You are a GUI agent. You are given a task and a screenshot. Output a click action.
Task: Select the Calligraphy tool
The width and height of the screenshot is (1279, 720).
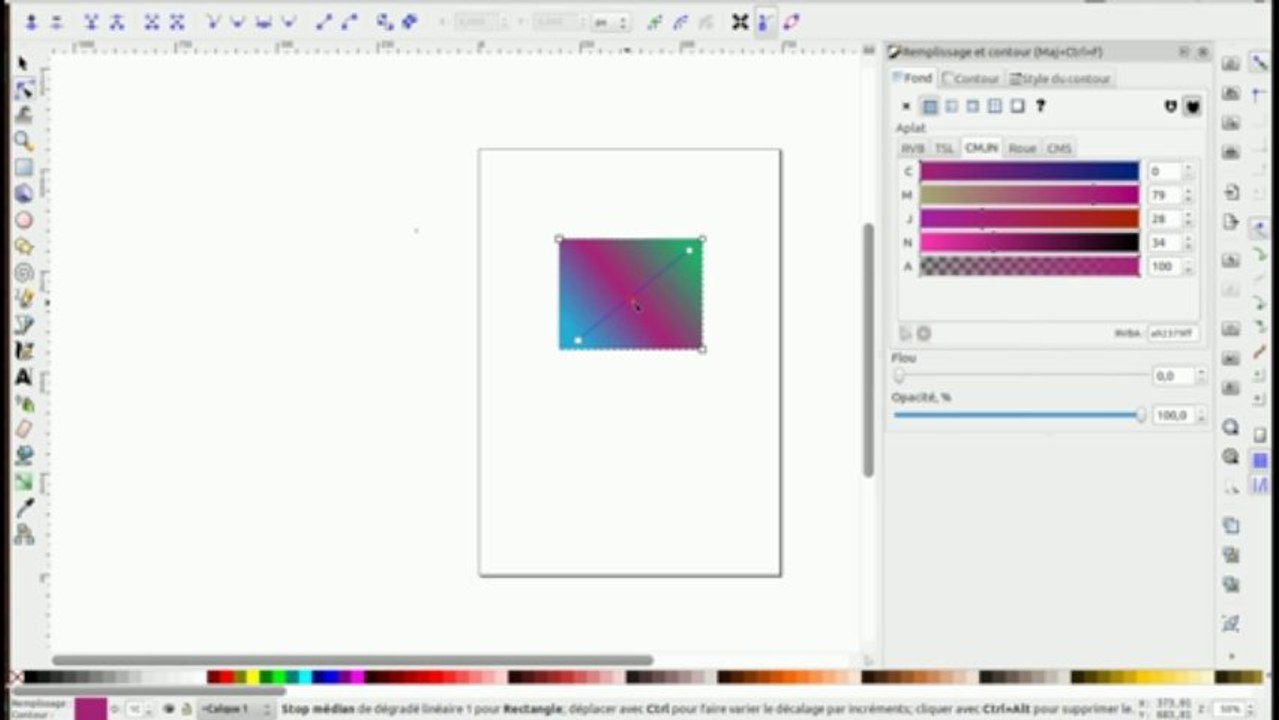point(24,351)
